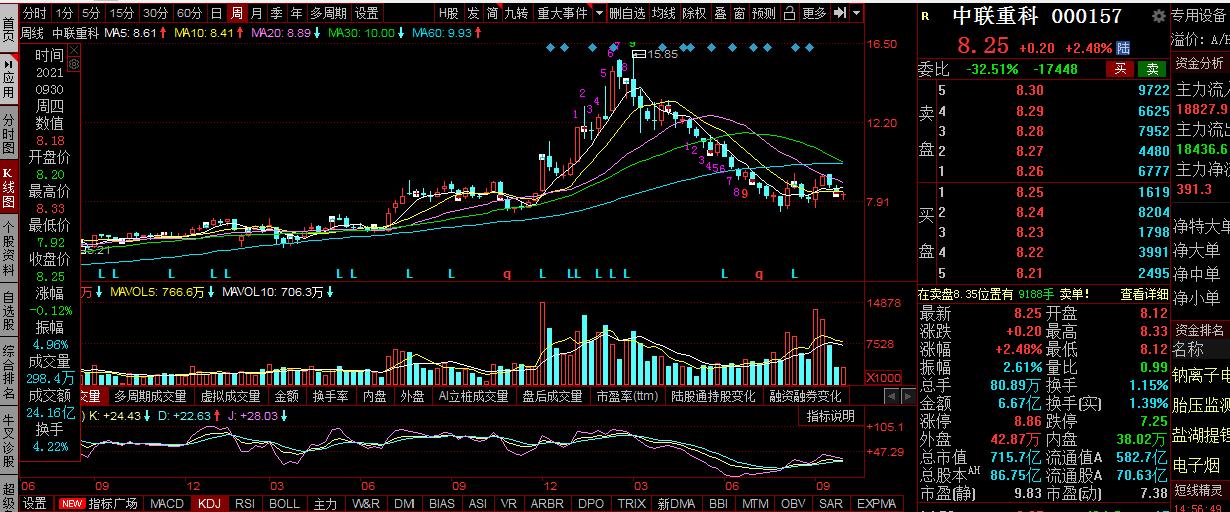Open dropdown arrow next to 重大事件
The height and width of the screenshot is (512, 1230).
[x=598, y=13]
